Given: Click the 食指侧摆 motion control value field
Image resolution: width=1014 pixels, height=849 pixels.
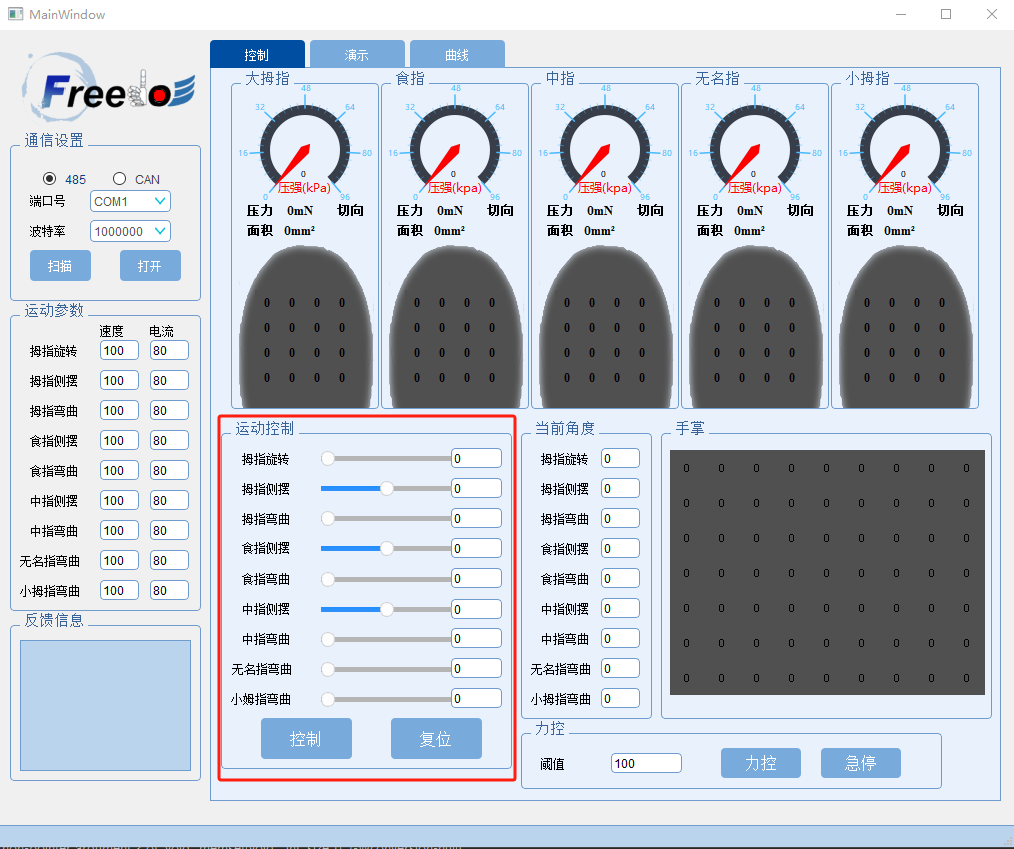Looking at the screenshot, I should pos(476,548).
